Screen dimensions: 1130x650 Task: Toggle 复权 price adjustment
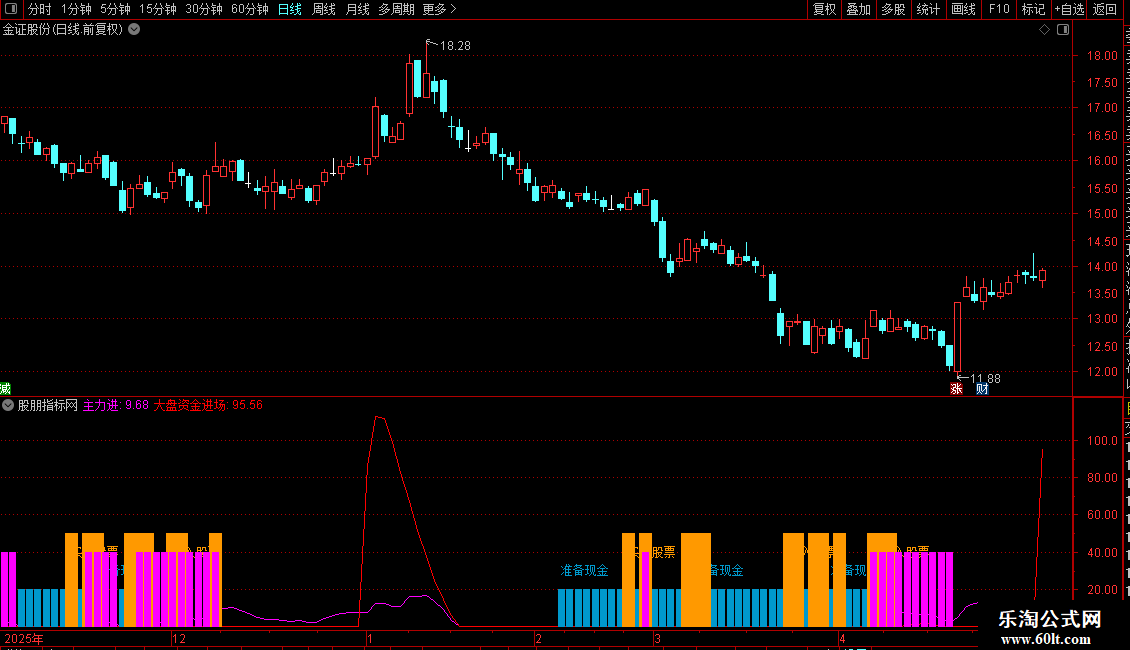[x=824, y=9]
